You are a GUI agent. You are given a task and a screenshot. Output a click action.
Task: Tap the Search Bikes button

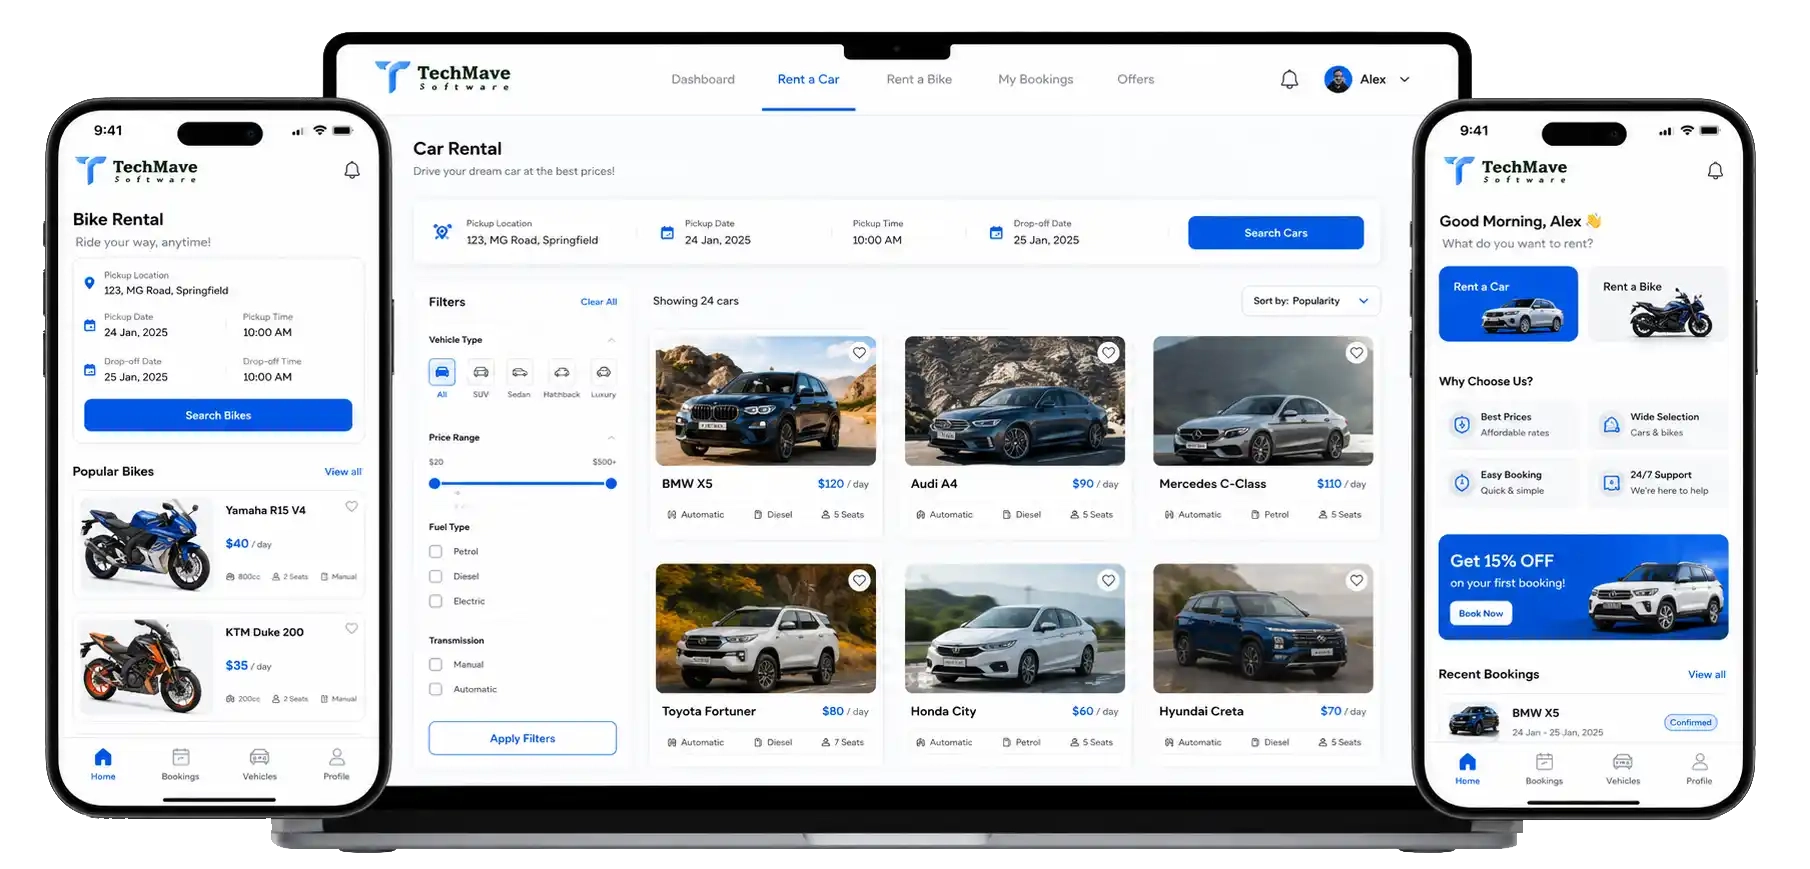pos(218,415)
